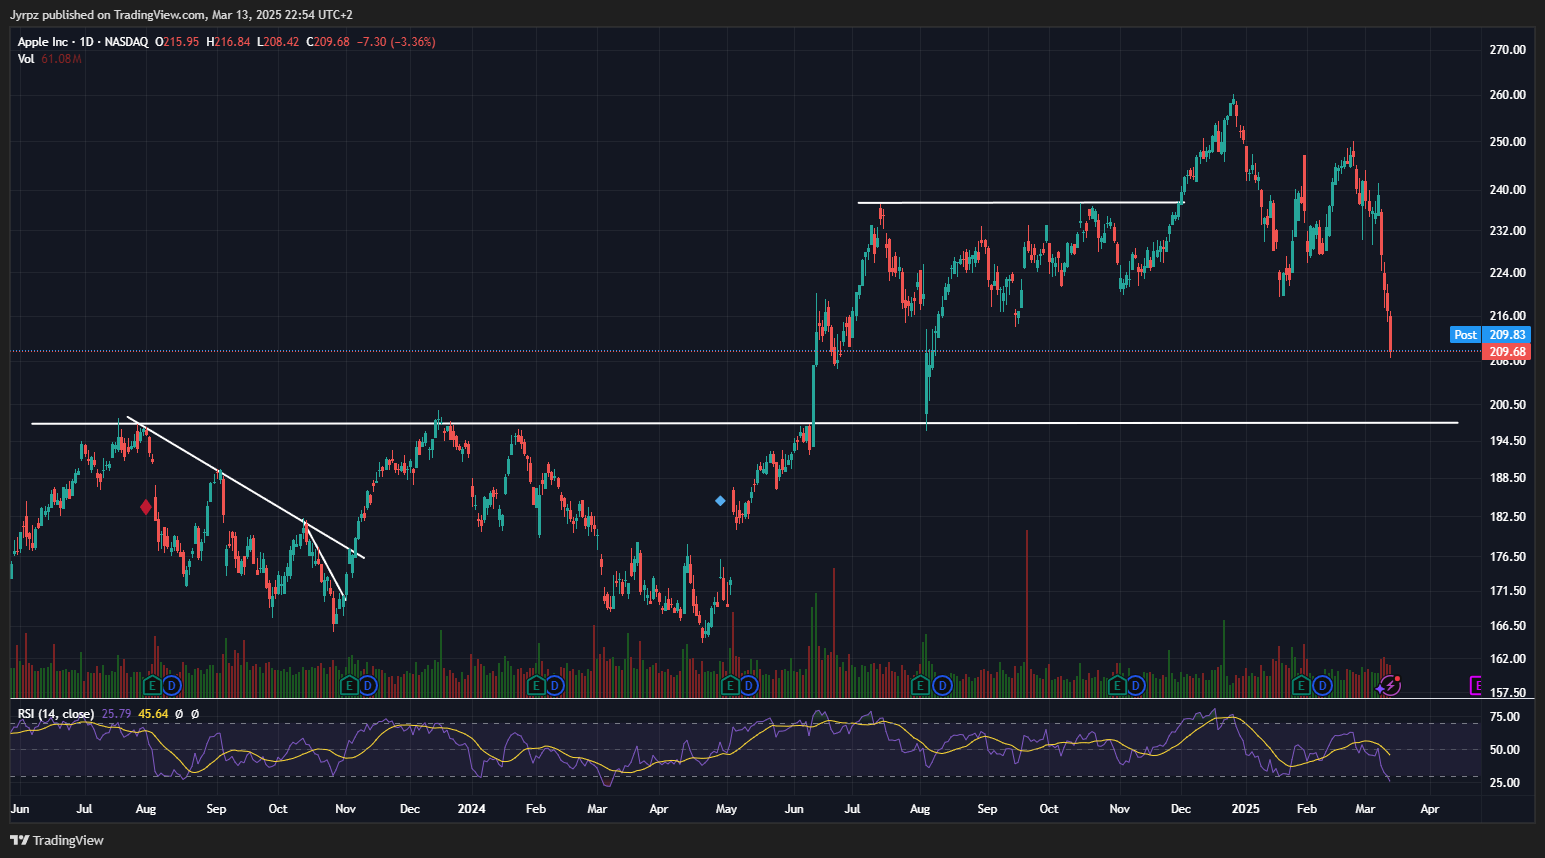Click the lightning bolt event icon
1545x858 pixels.
click(x=1391, y=685)
